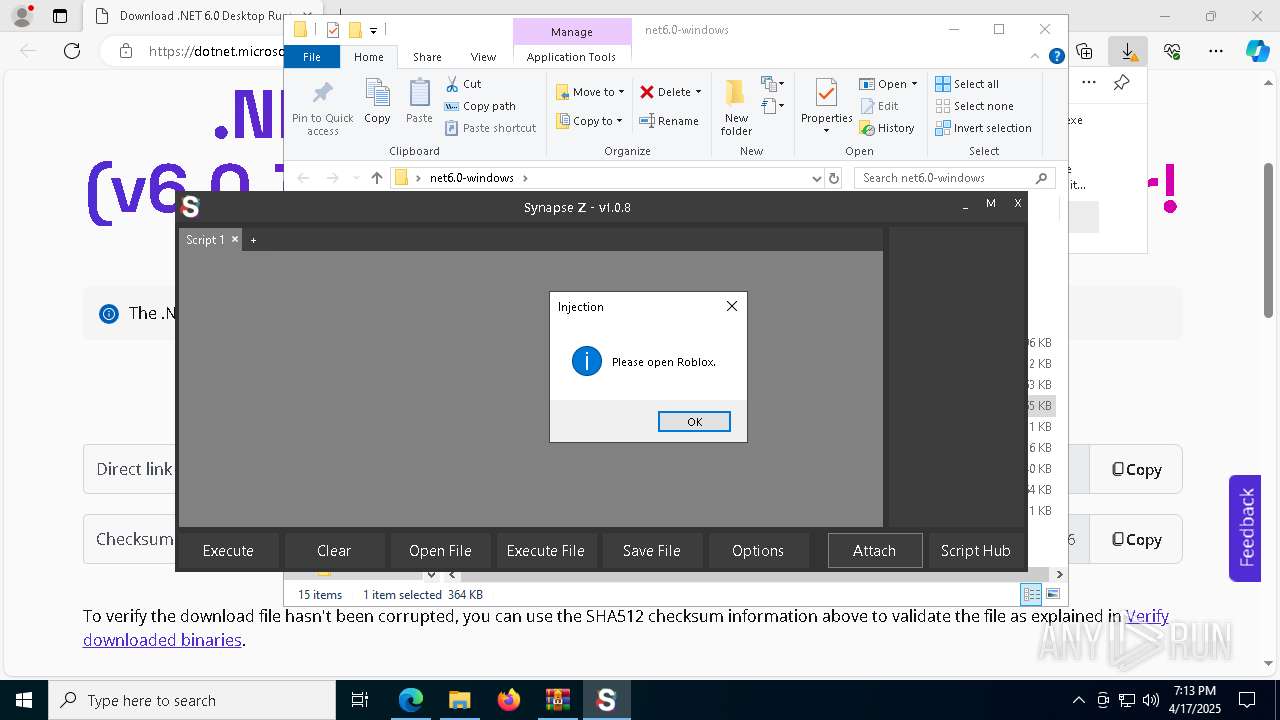Screen dimensions: 1280x720
Task: Close the Script 1 tab
Action: tap(235, 239)
